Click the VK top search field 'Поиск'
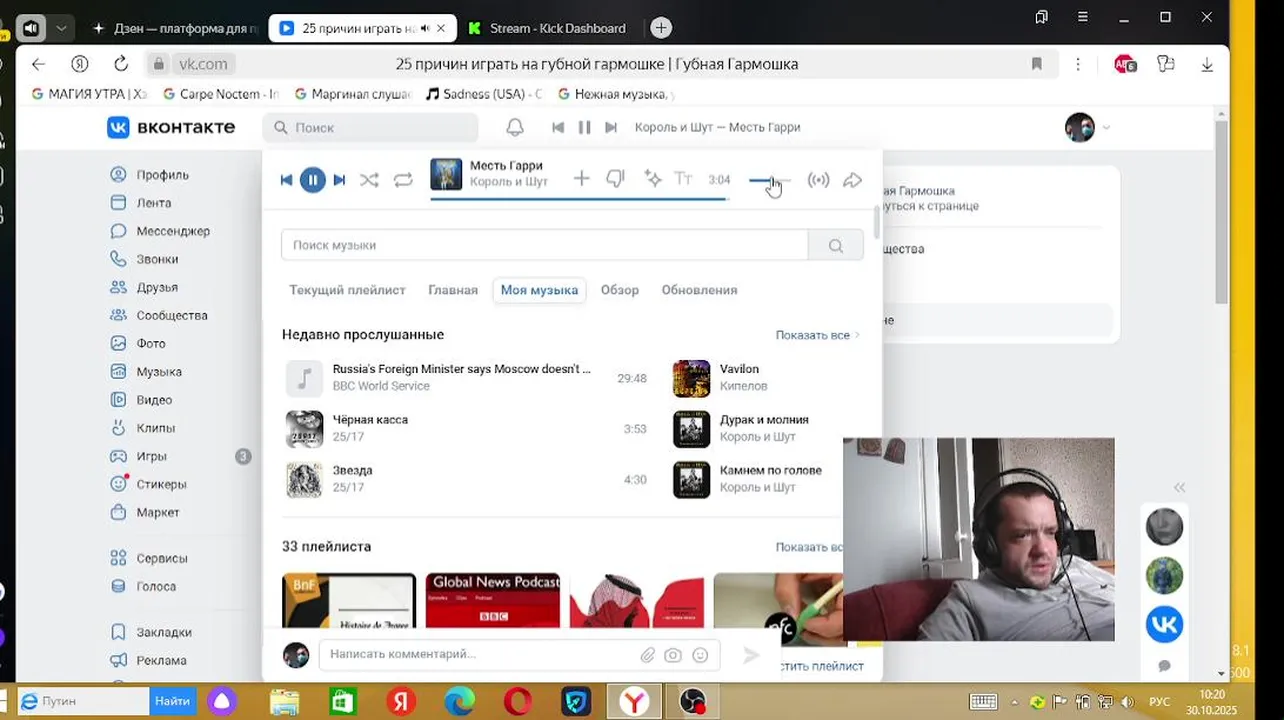1284x720 pixels. coord(371,128)
